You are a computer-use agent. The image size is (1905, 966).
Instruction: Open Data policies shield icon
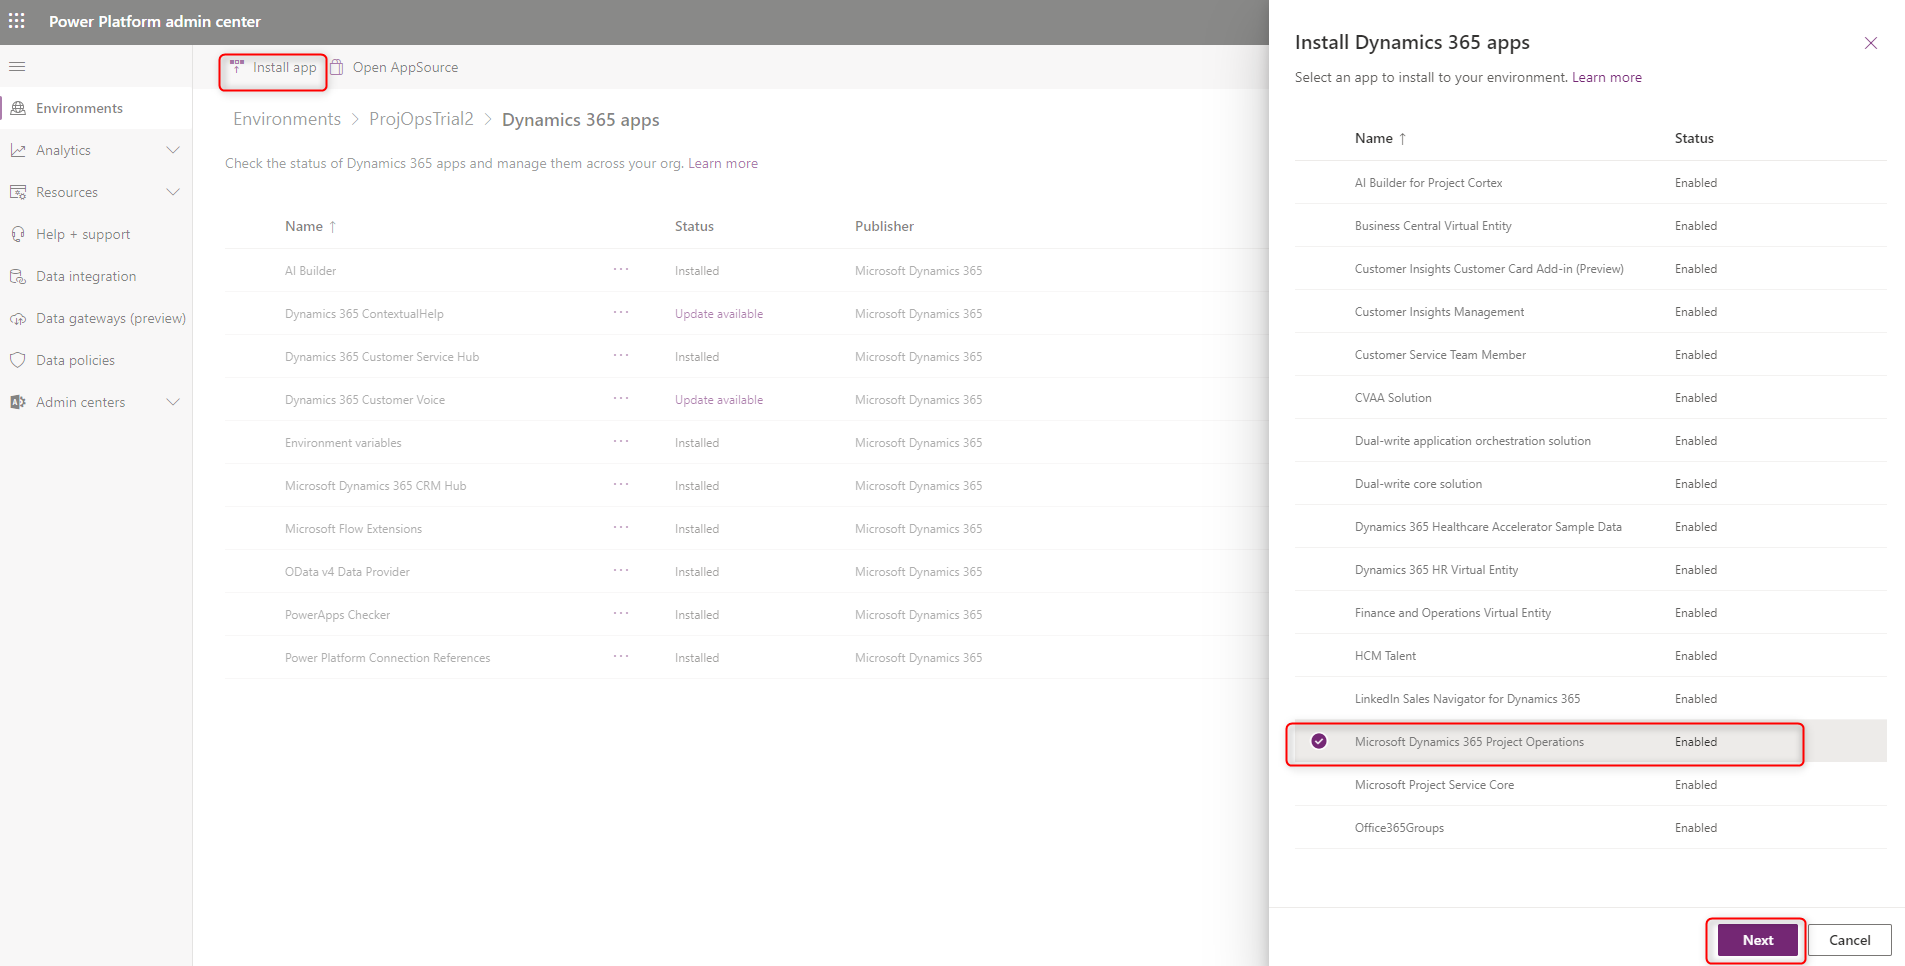pos(18,360)
